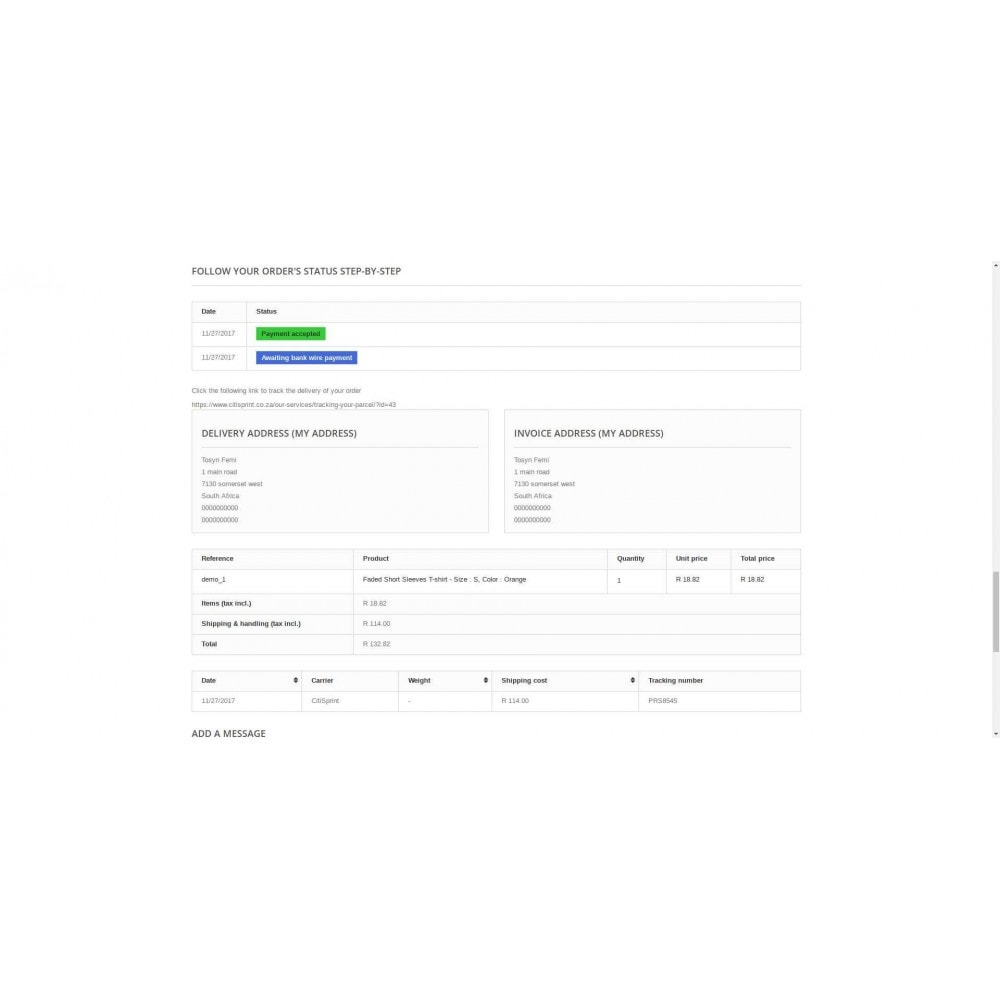Image resolution: width=1000 pixels, height=1000 pixels.
Task: Click Items (tax incl.) value R 18.82
Action: coord(374,603)
